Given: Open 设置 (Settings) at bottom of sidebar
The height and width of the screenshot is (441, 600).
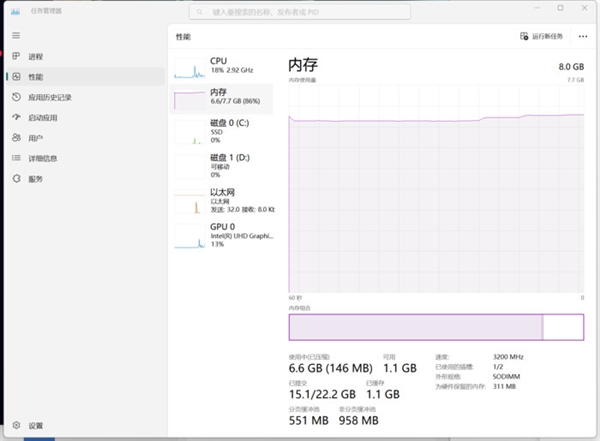Looking at the screenshot, I should (x=86, y=425).
